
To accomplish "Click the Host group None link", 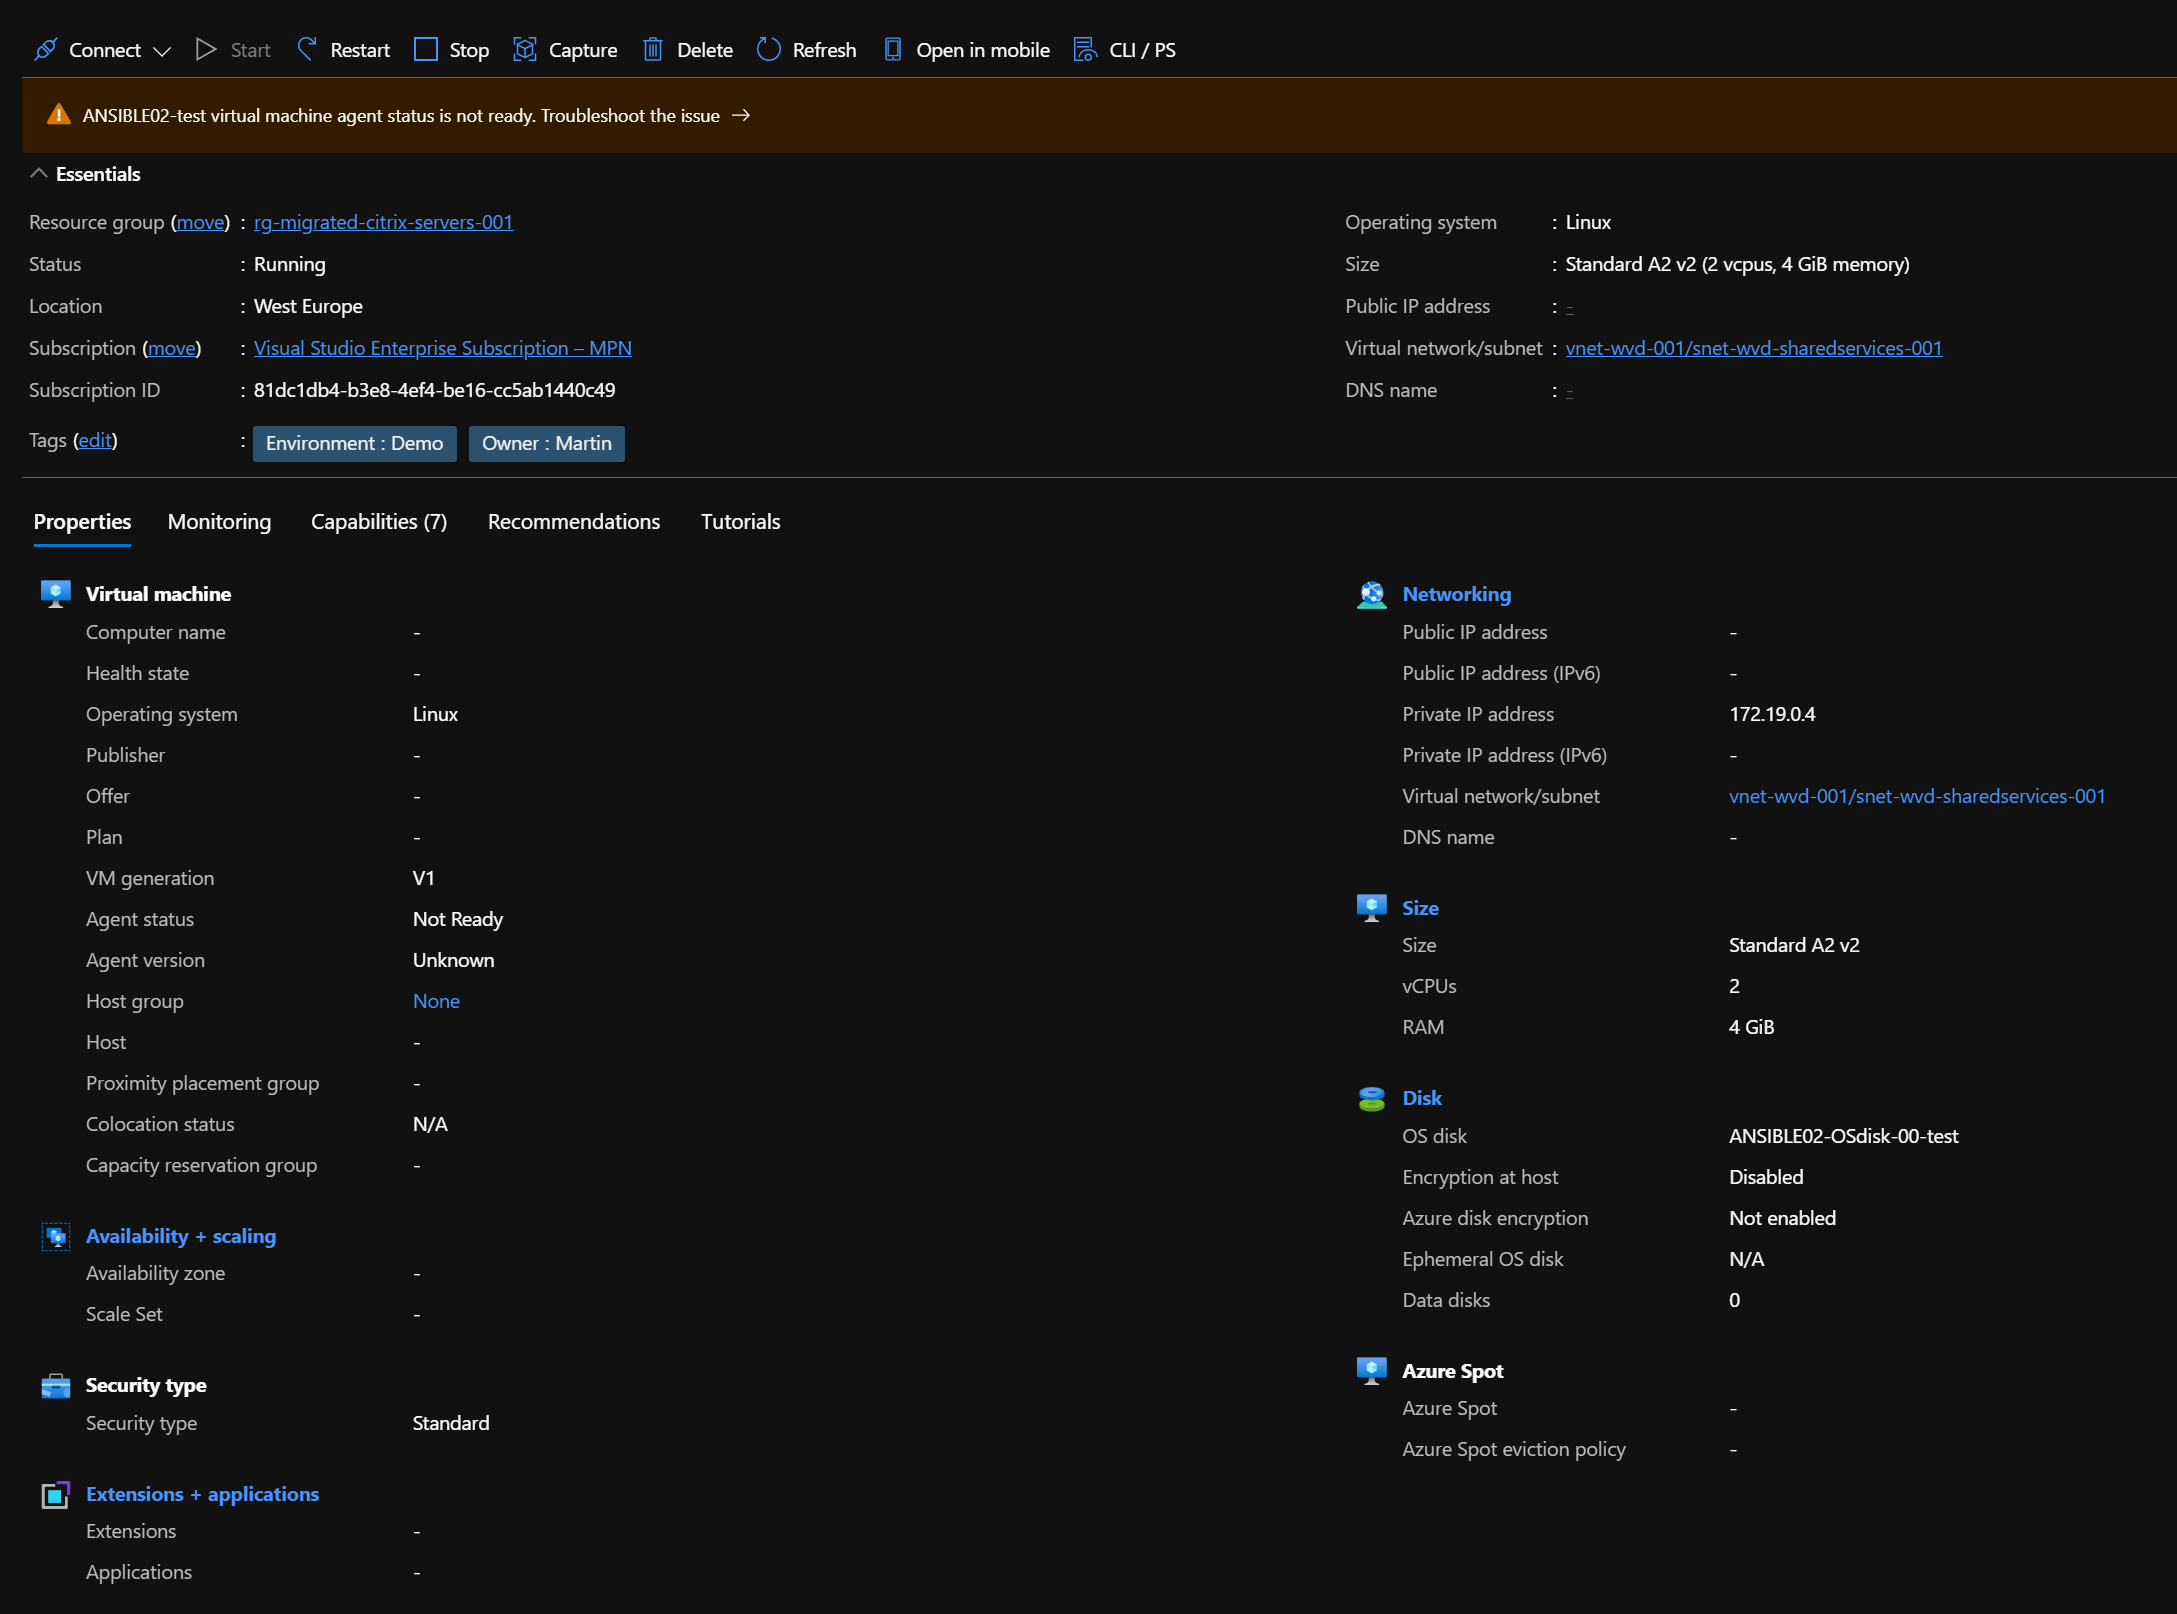I will (x=436, y=1001).
